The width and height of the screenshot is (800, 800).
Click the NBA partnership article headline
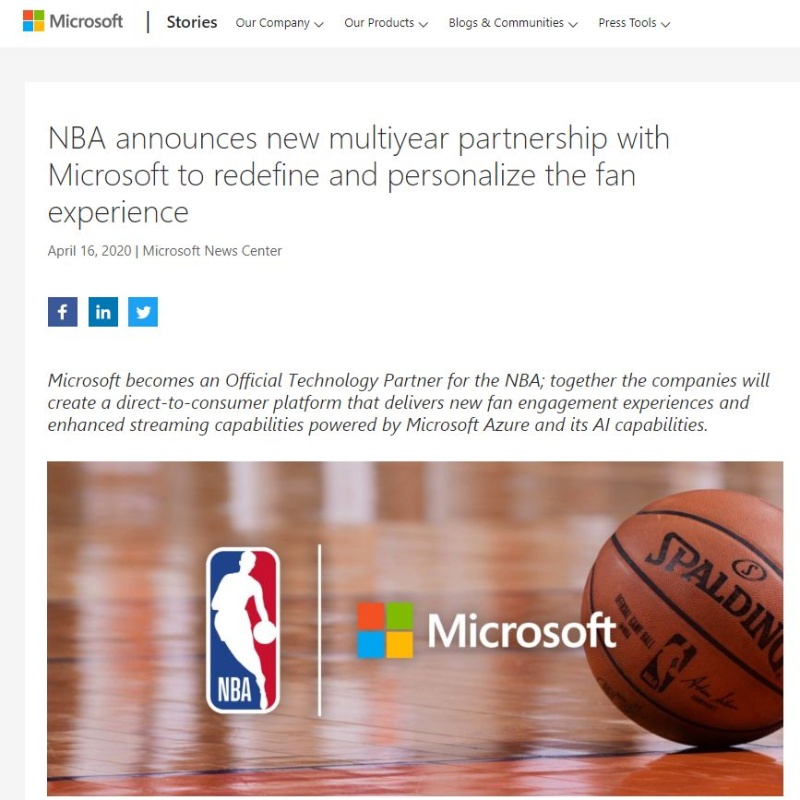359,175
